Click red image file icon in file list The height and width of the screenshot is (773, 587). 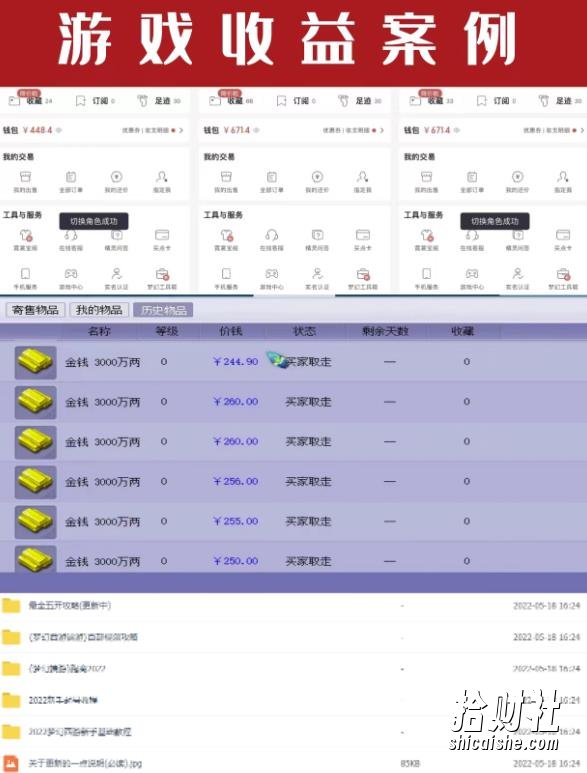(11, 764)
